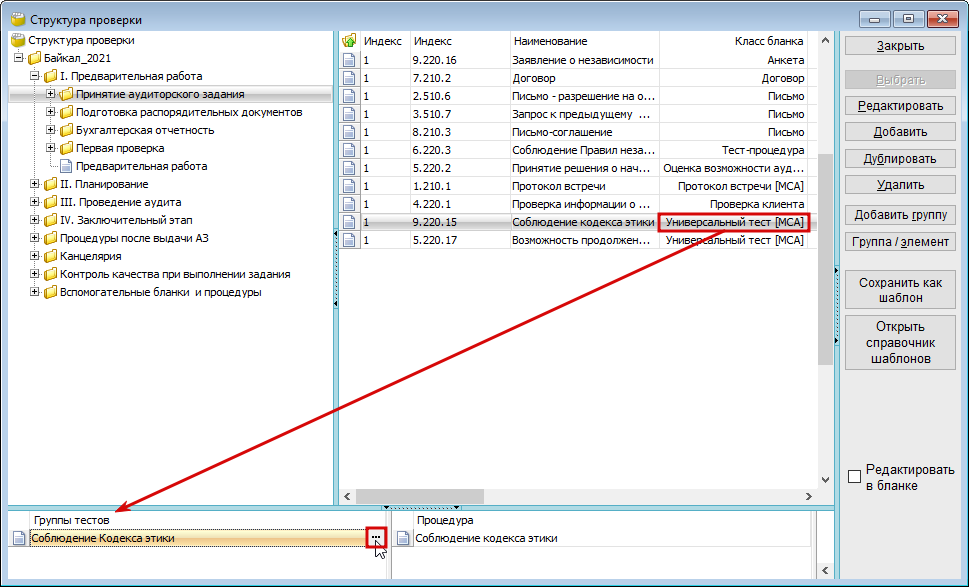Click the Добавить button

click(900, 132)
